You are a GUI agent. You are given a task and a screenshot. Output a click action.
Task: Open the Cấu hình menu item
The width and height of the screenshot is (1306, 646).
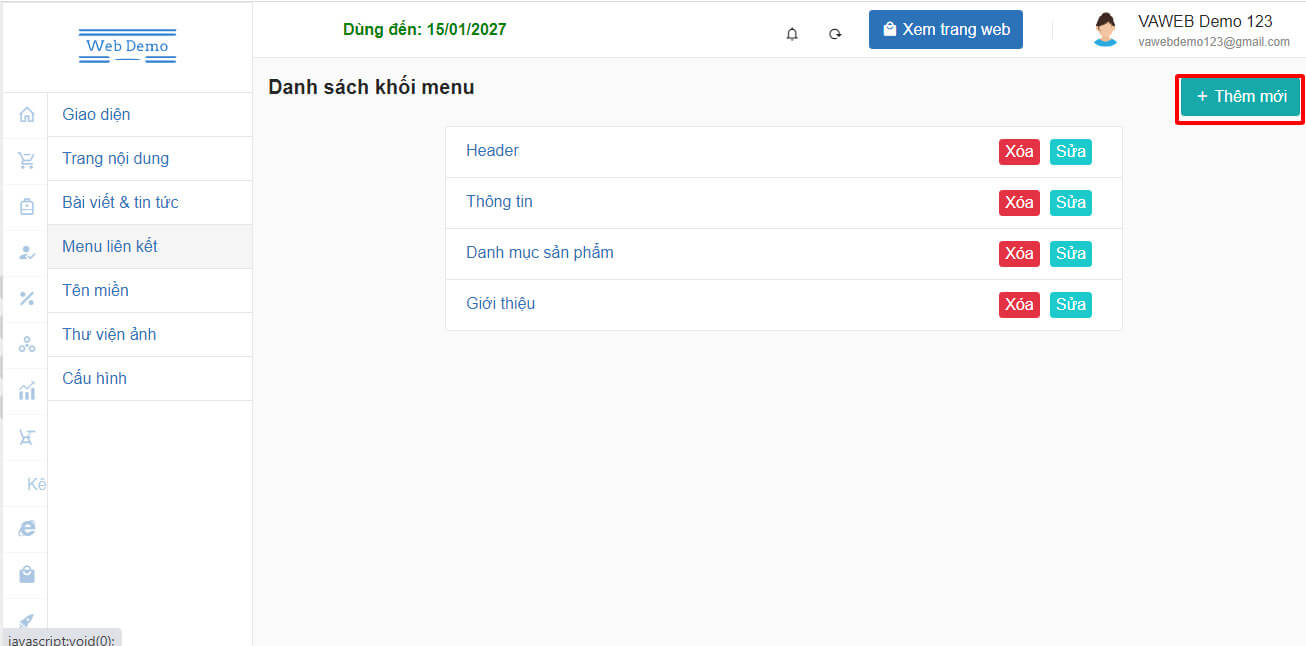click(94, 378)
